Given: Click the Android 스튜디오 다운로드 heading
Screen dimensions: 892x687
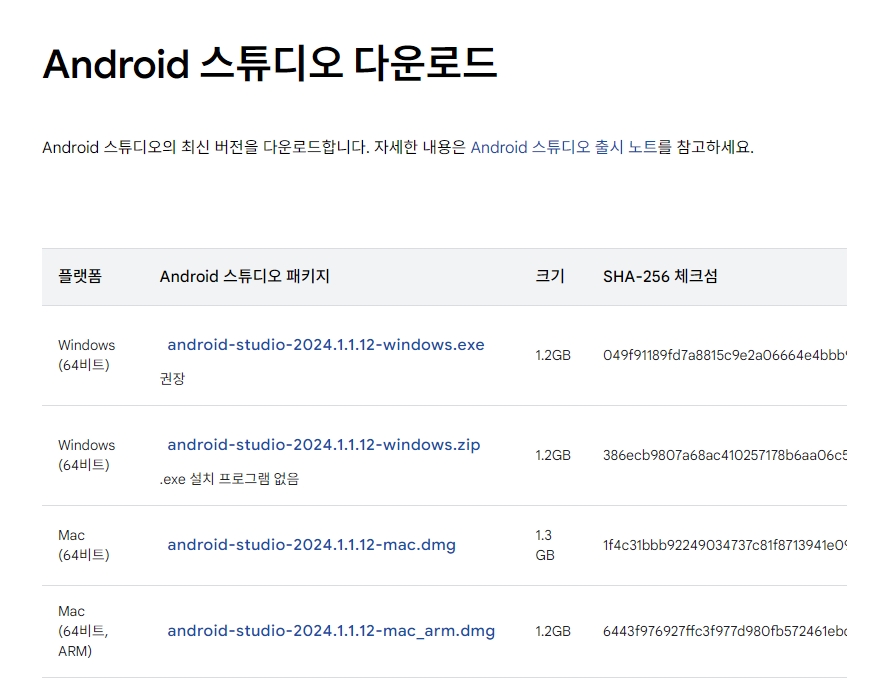Looking at the screenshot, I should (270, 63).
